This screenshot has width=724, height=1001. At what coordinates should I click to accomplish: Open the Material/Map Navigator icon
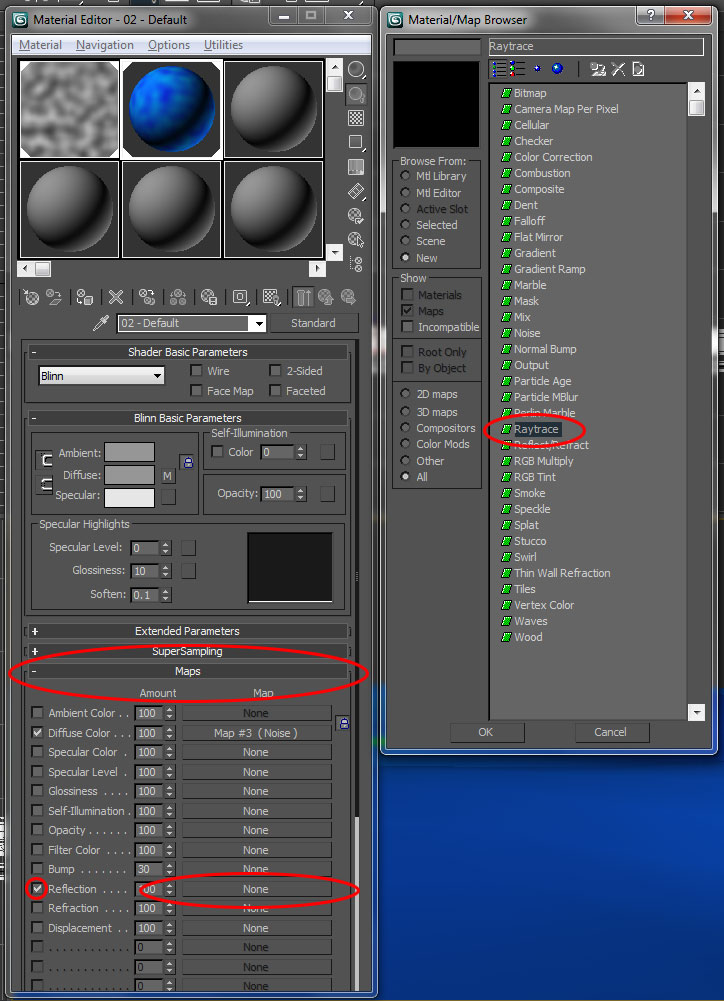(x=356, y=264)
